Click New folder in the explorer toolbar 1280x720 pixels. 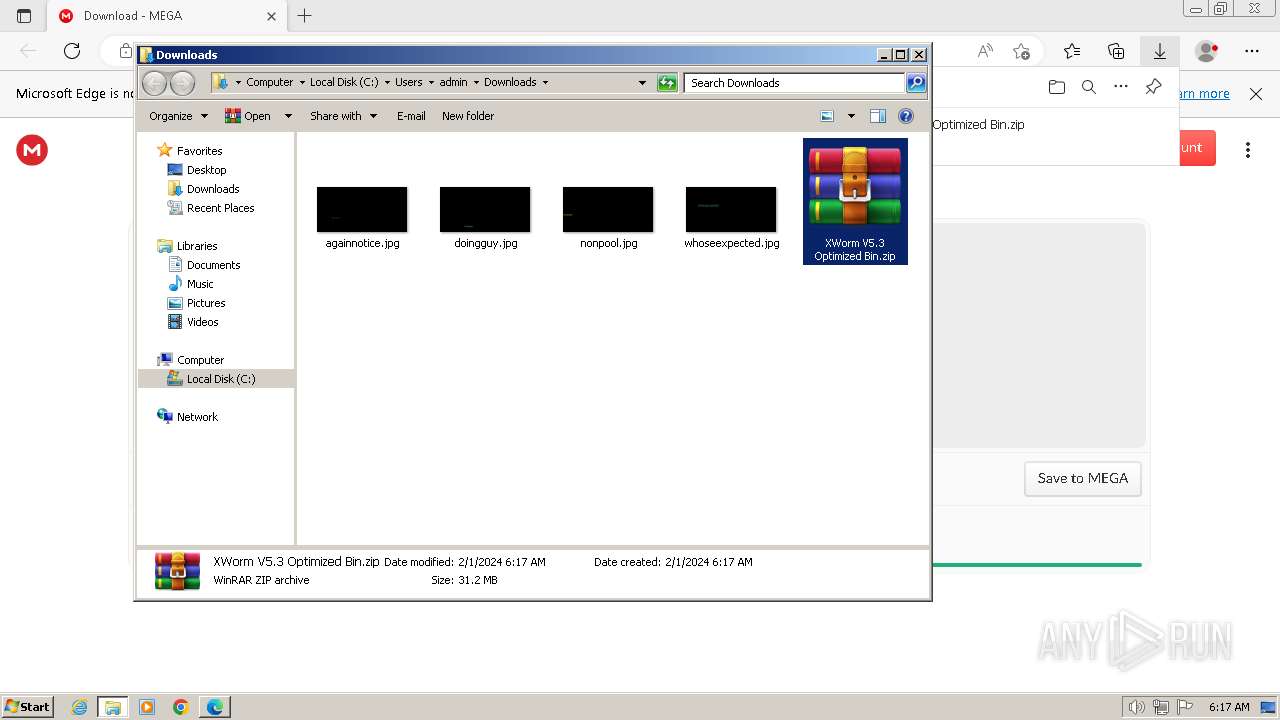(468, 116)
